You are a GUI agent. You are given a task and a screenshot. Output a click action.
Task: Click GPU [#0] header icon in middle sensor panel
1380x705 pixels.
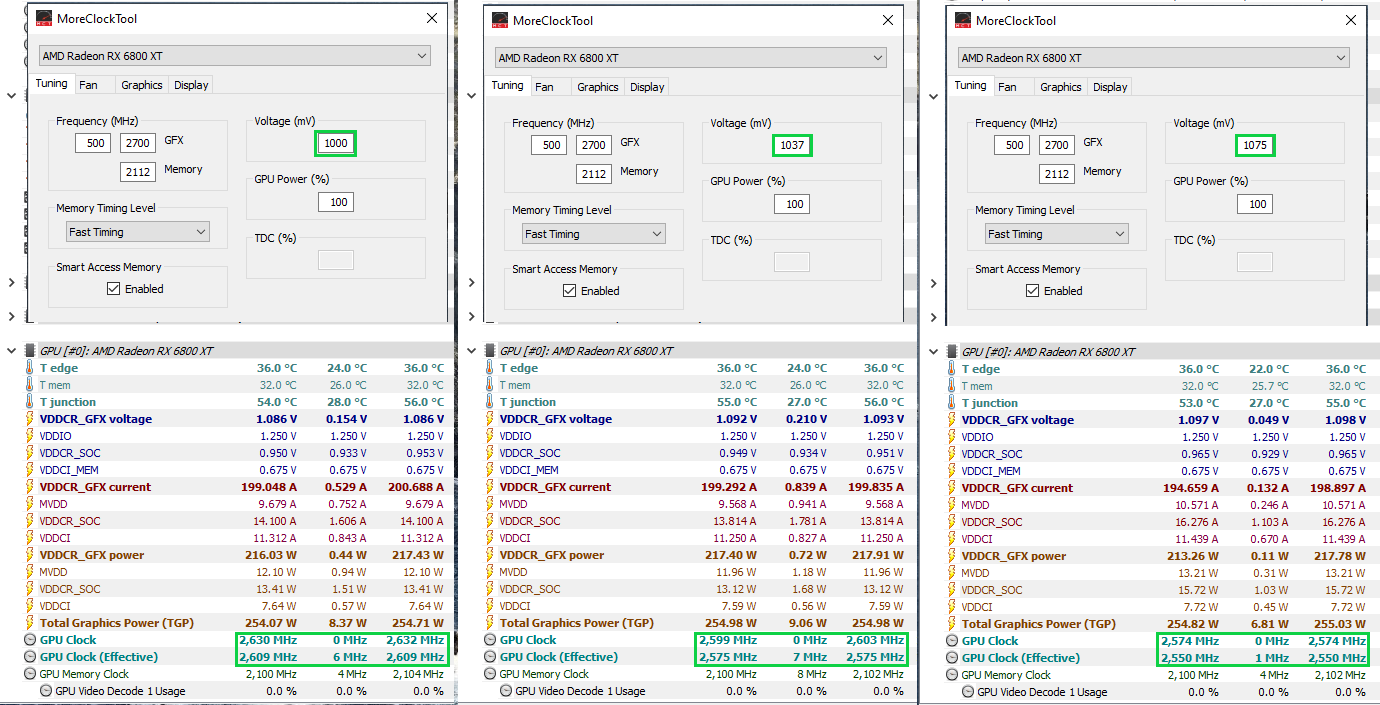click(489, 351)
